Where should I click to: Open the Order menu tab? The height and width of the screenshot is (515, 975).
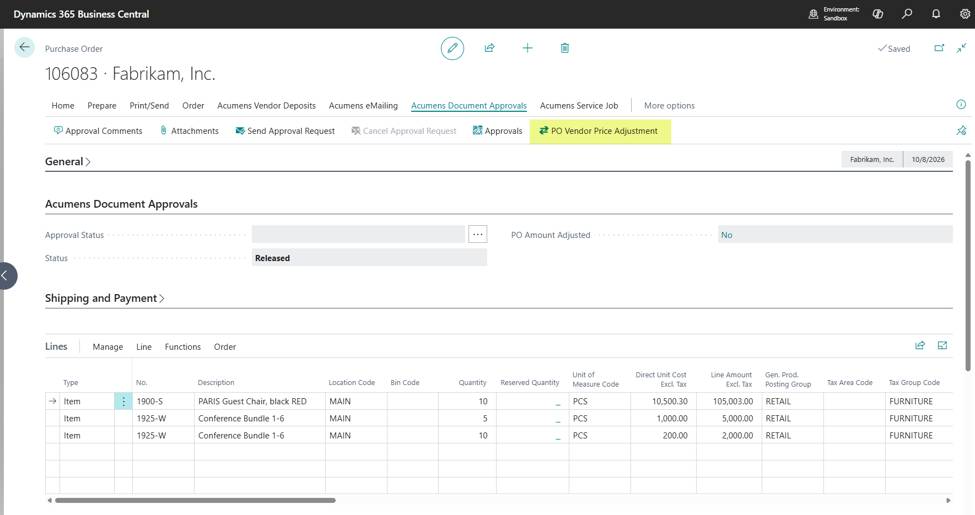pyautogui.click(x=193, y=106)
